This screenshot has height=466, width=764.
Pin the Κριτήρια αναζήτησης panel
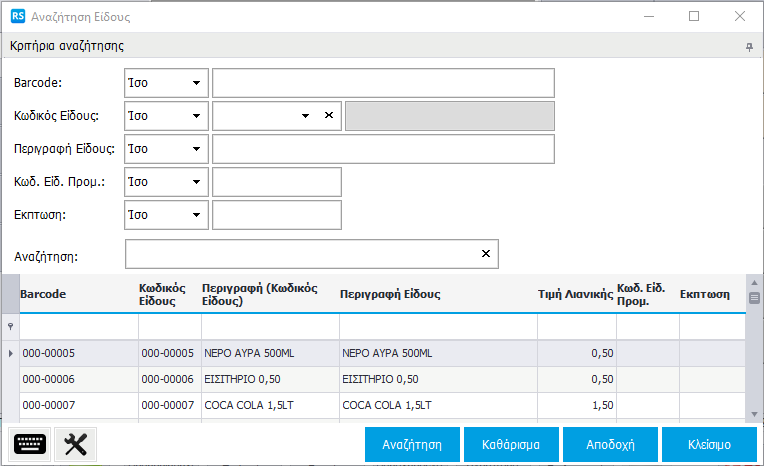(x=749, y=47)
